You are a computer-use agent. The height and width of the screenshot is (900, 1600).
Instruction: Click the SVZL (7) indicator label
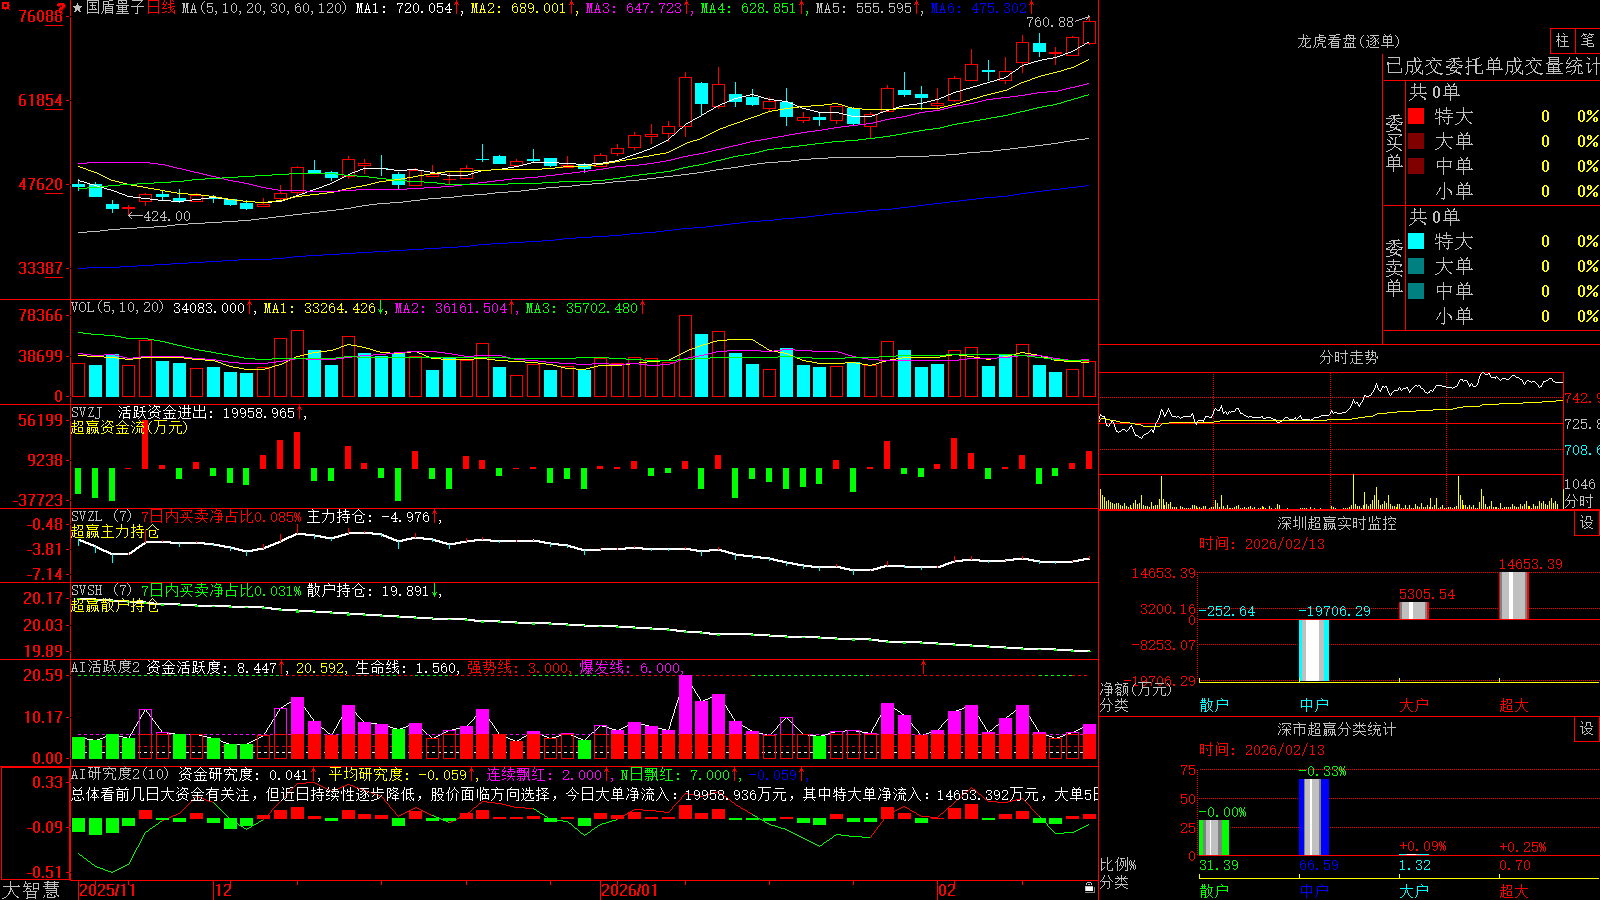click(101, 517)
